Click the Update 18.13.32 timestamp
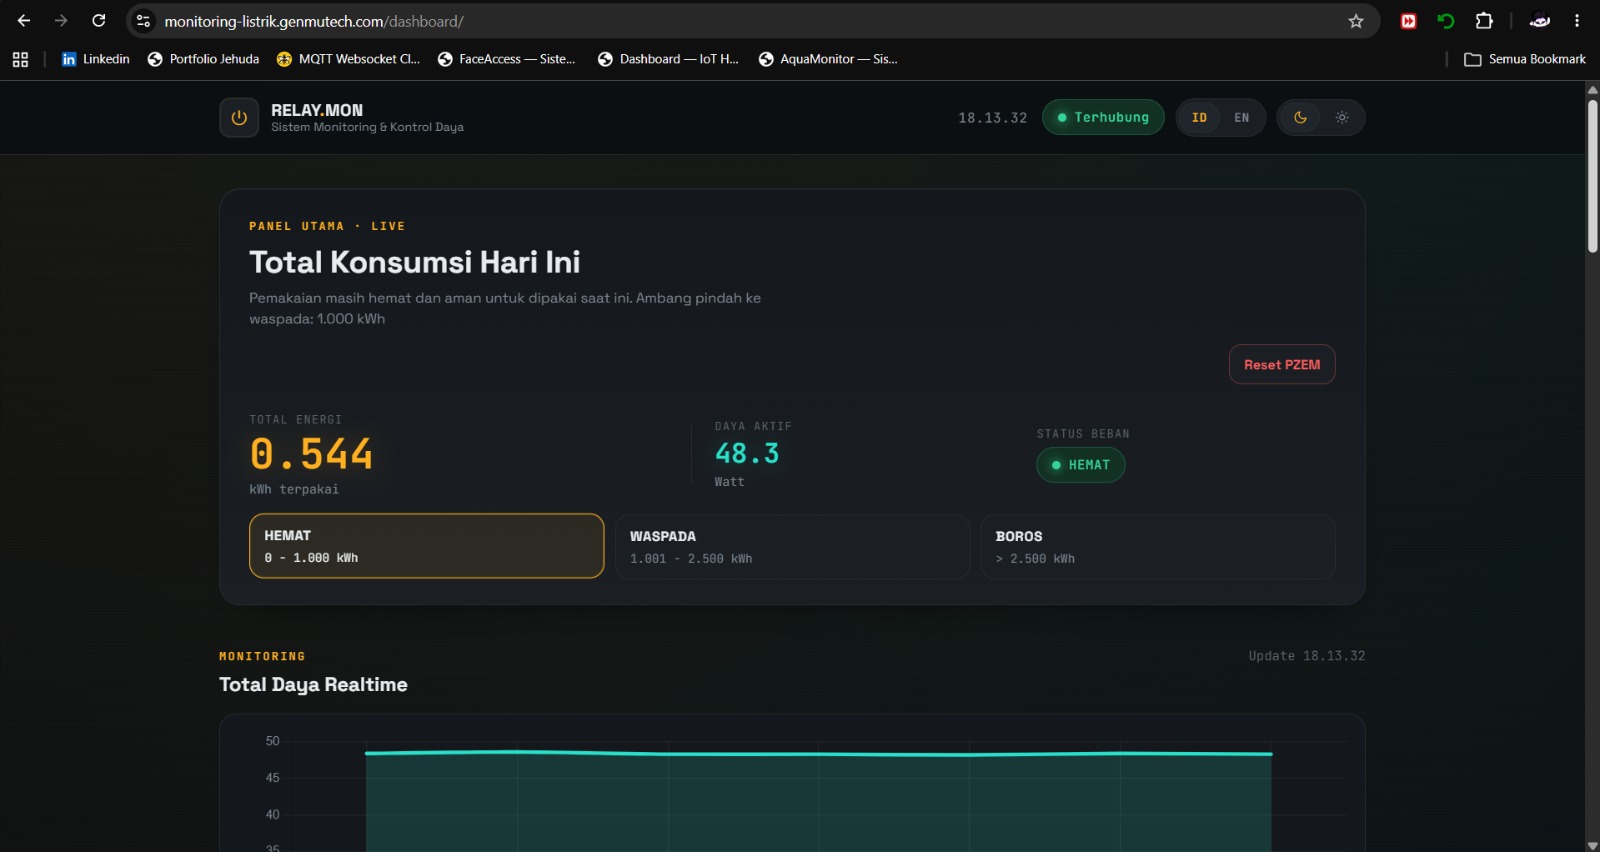Screen dimensions: 1600x852 (1306, 656)
